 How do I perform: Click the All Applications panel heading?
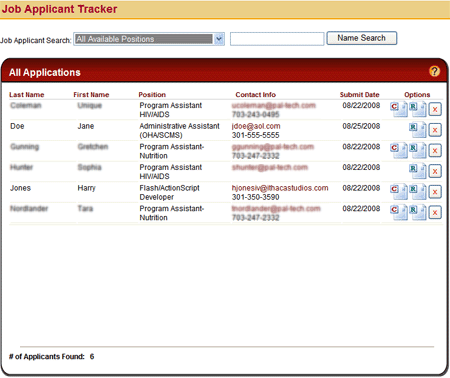click(x=45, y=72)
